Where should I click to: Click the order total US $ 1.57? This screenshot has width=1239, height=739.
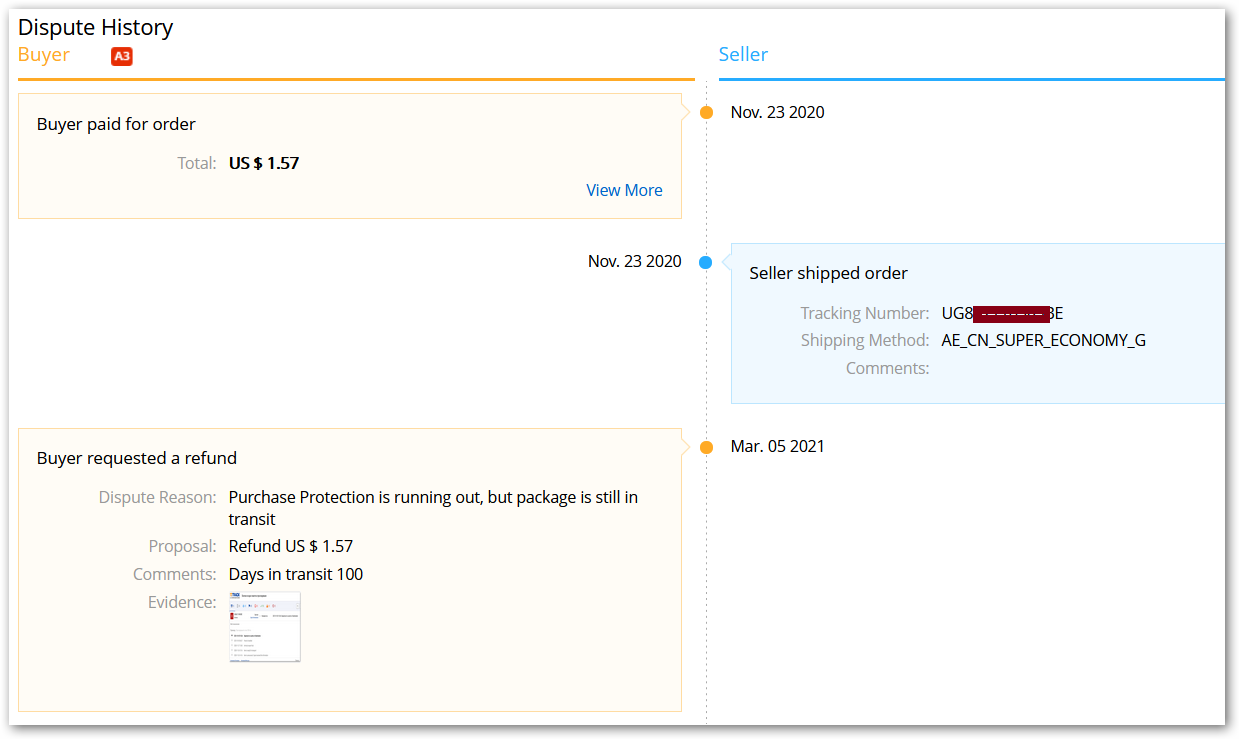click(x=264, y=163)
